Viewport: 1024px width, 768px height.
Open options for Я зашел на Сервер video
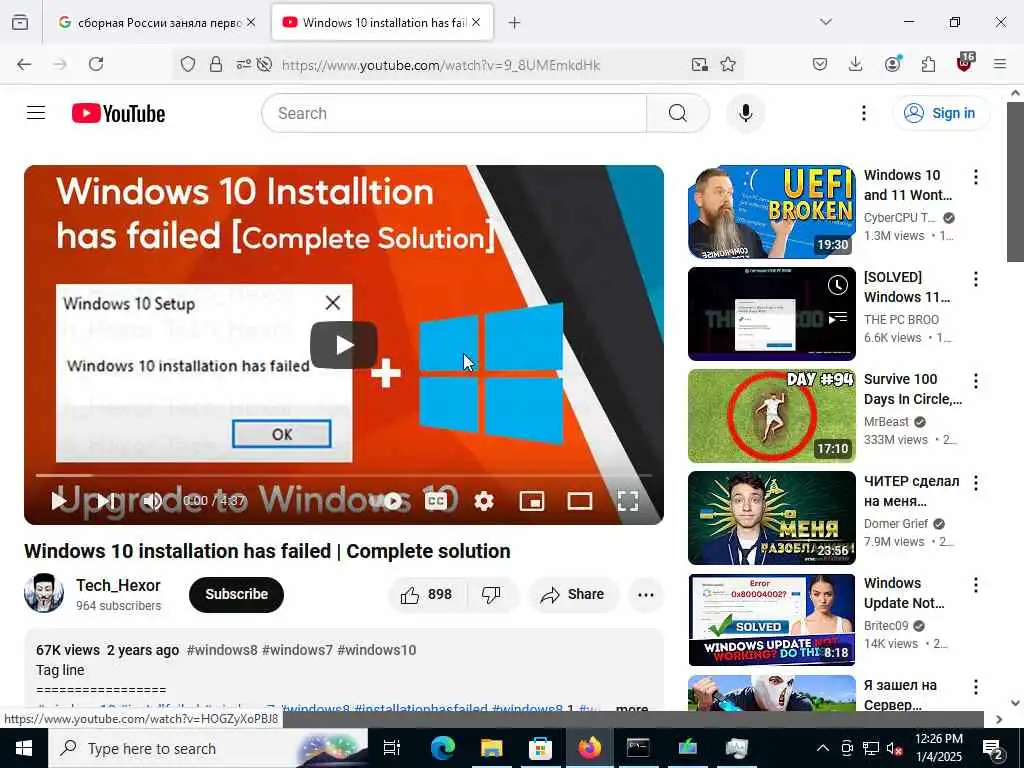975,686
